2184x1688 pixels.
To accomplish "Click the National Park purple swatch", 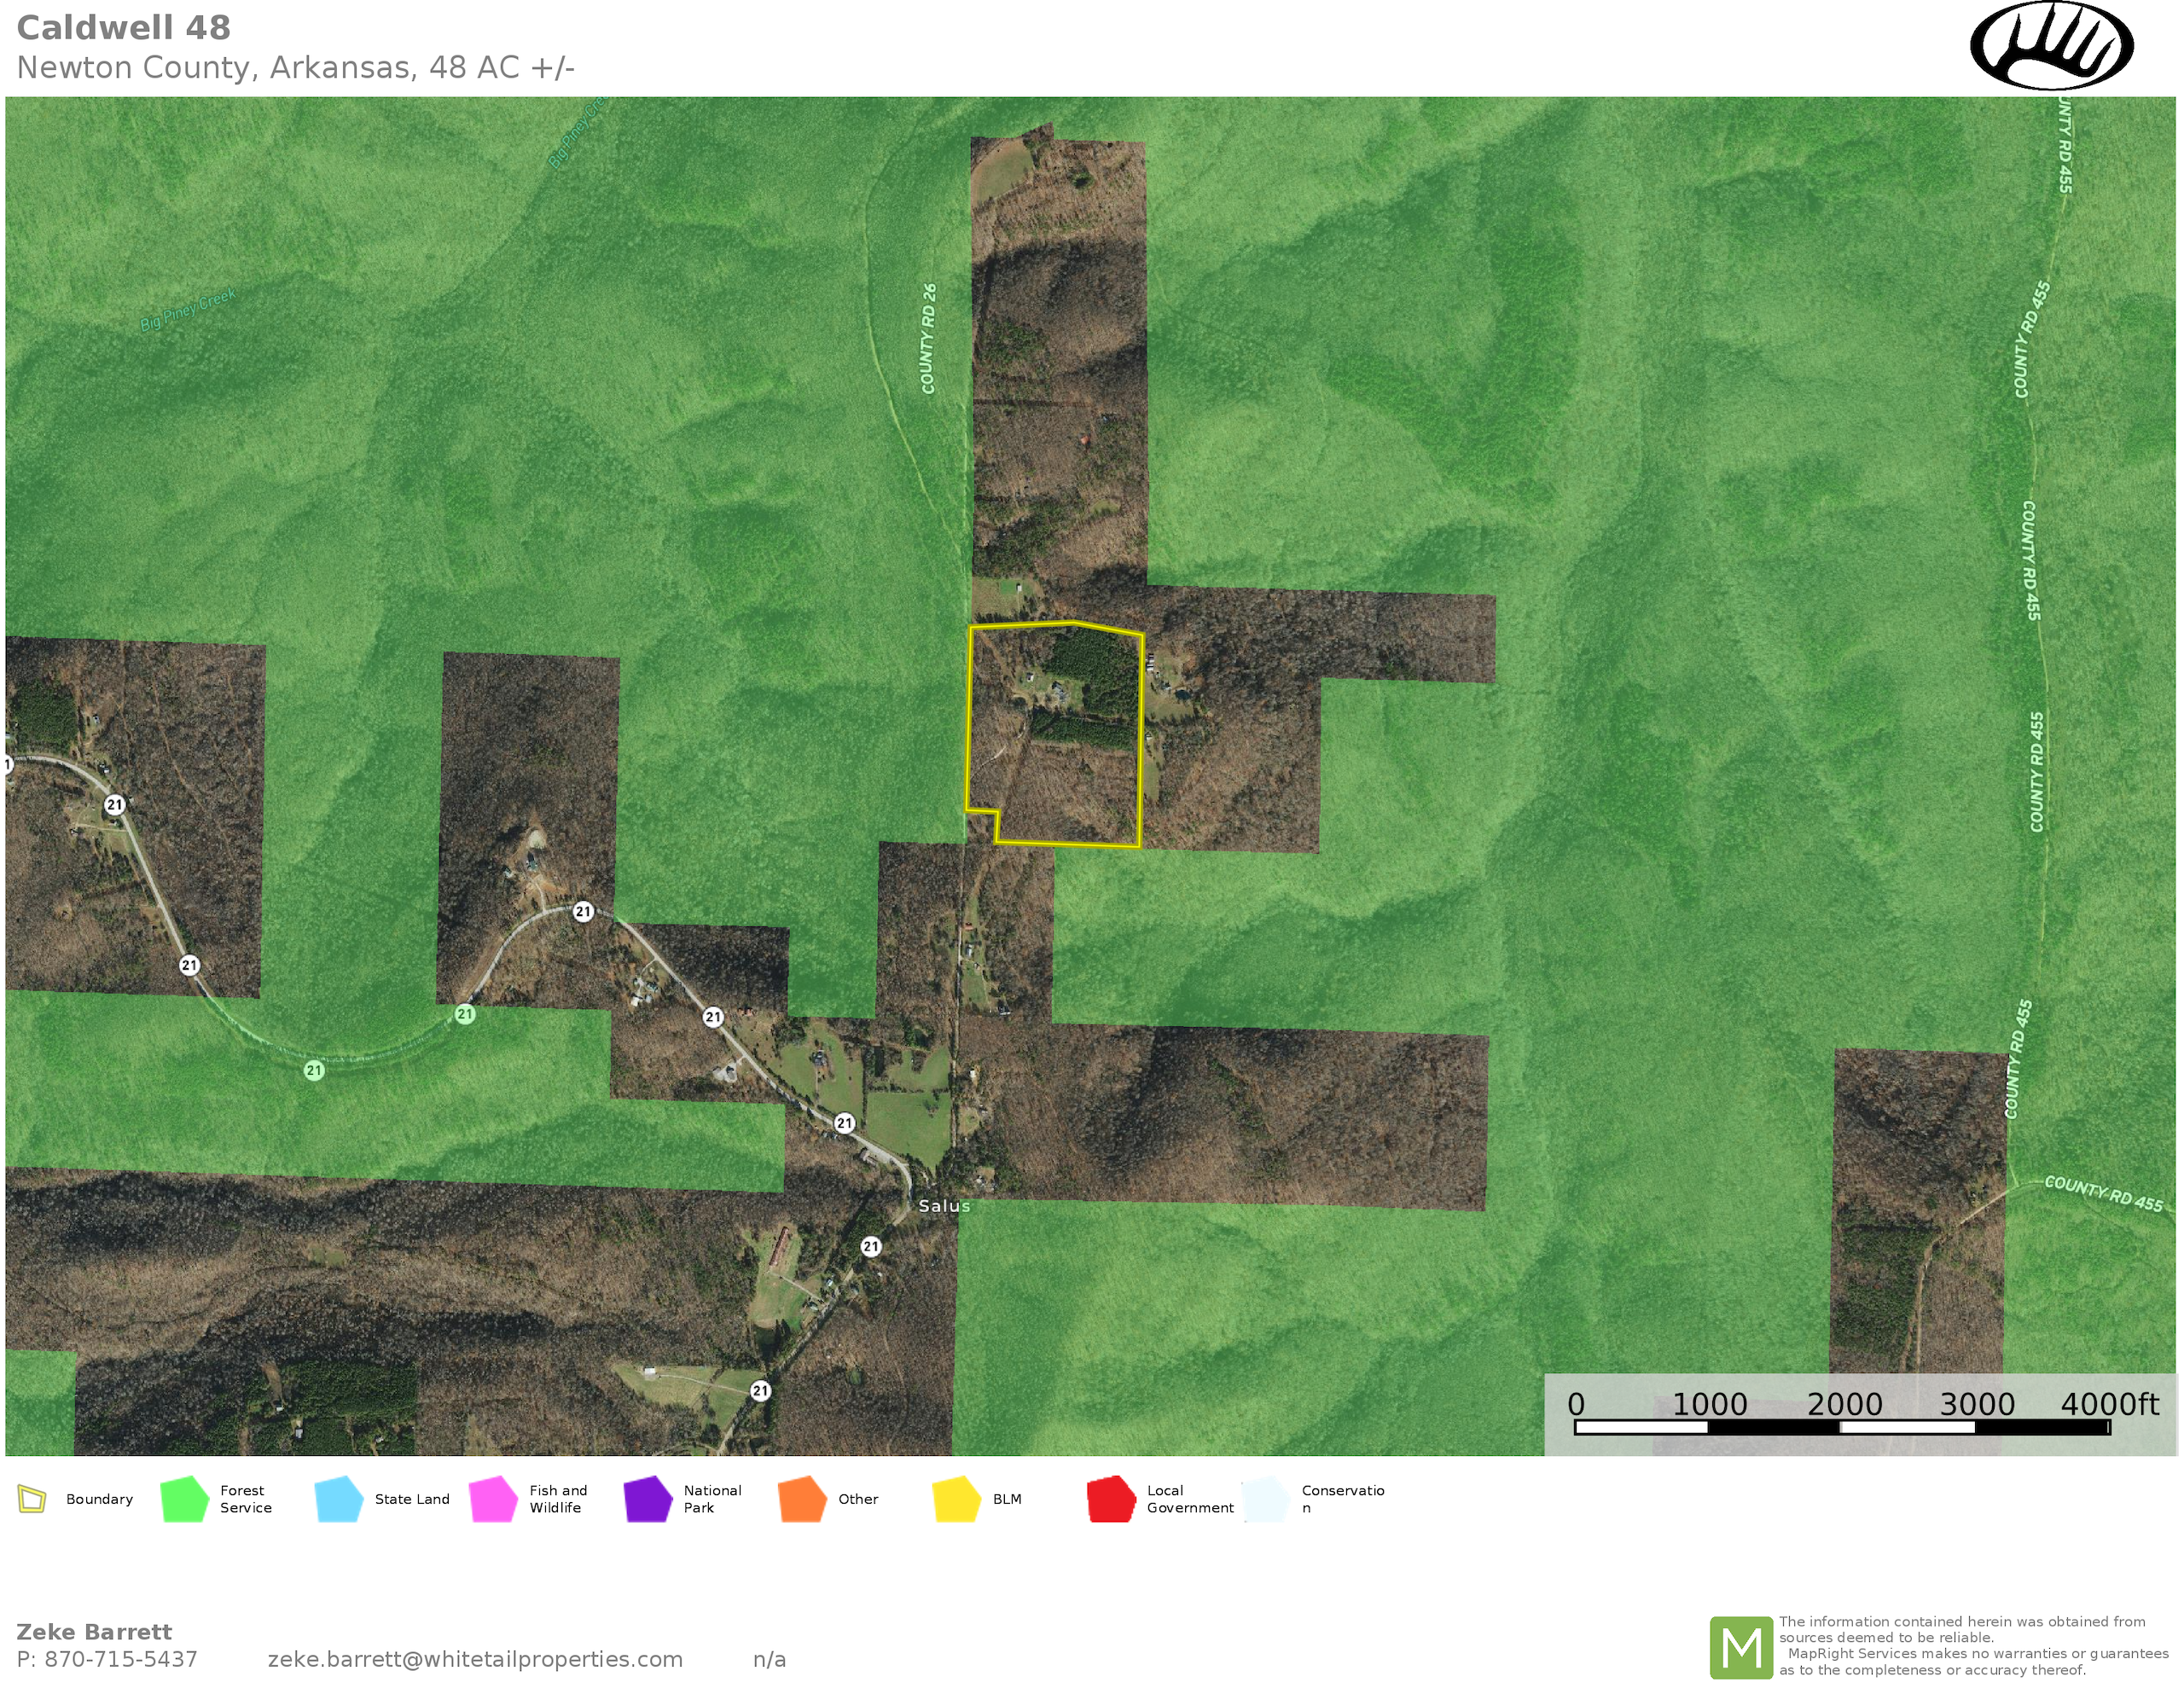I will (648, 1499).
